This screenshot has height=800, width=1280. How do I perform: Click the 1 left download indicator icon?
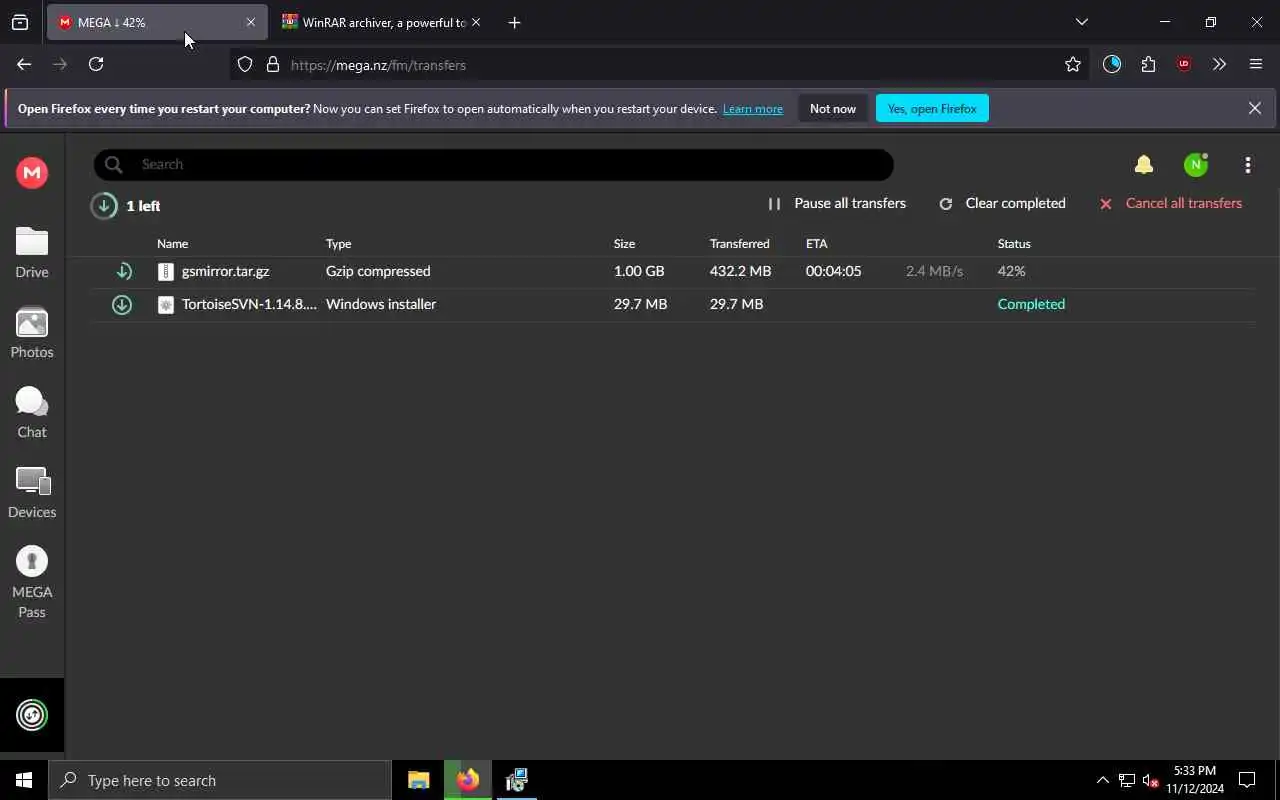103,205
